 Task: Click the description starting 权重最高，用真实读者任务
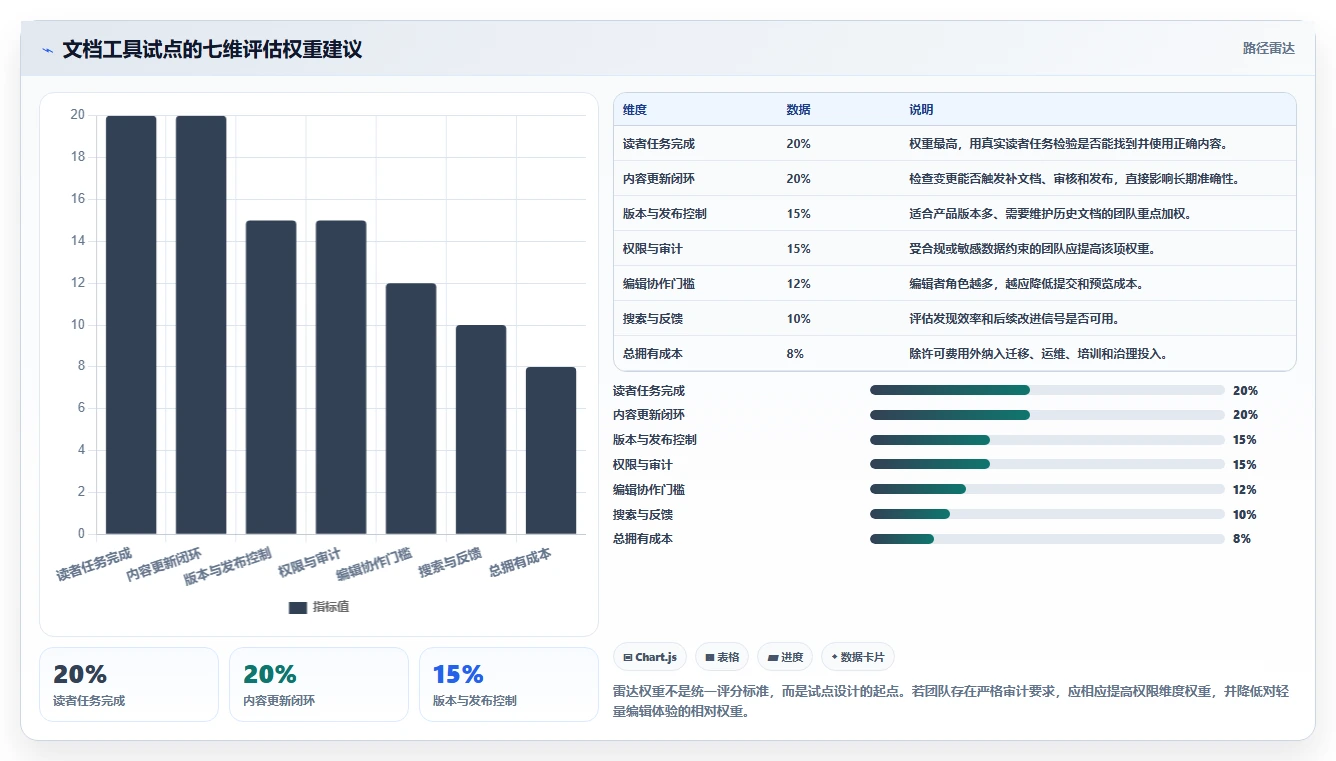pos(1068,144)
